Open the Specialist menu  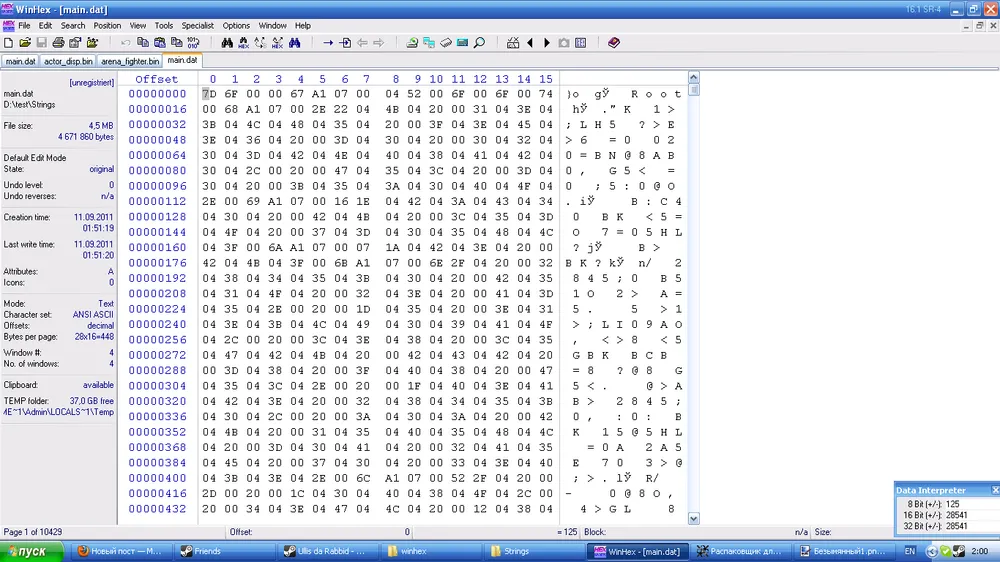pos(197,25)
